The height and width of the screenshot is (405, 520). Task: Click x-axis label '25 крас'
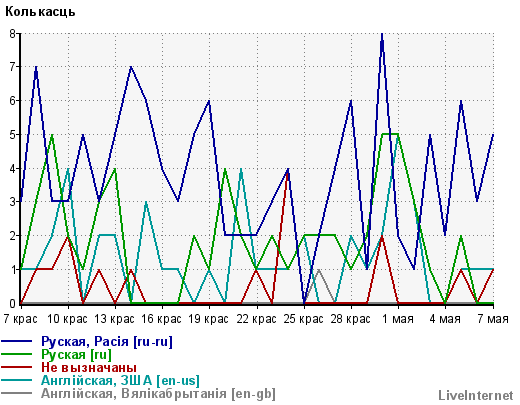tap(303, 319)
